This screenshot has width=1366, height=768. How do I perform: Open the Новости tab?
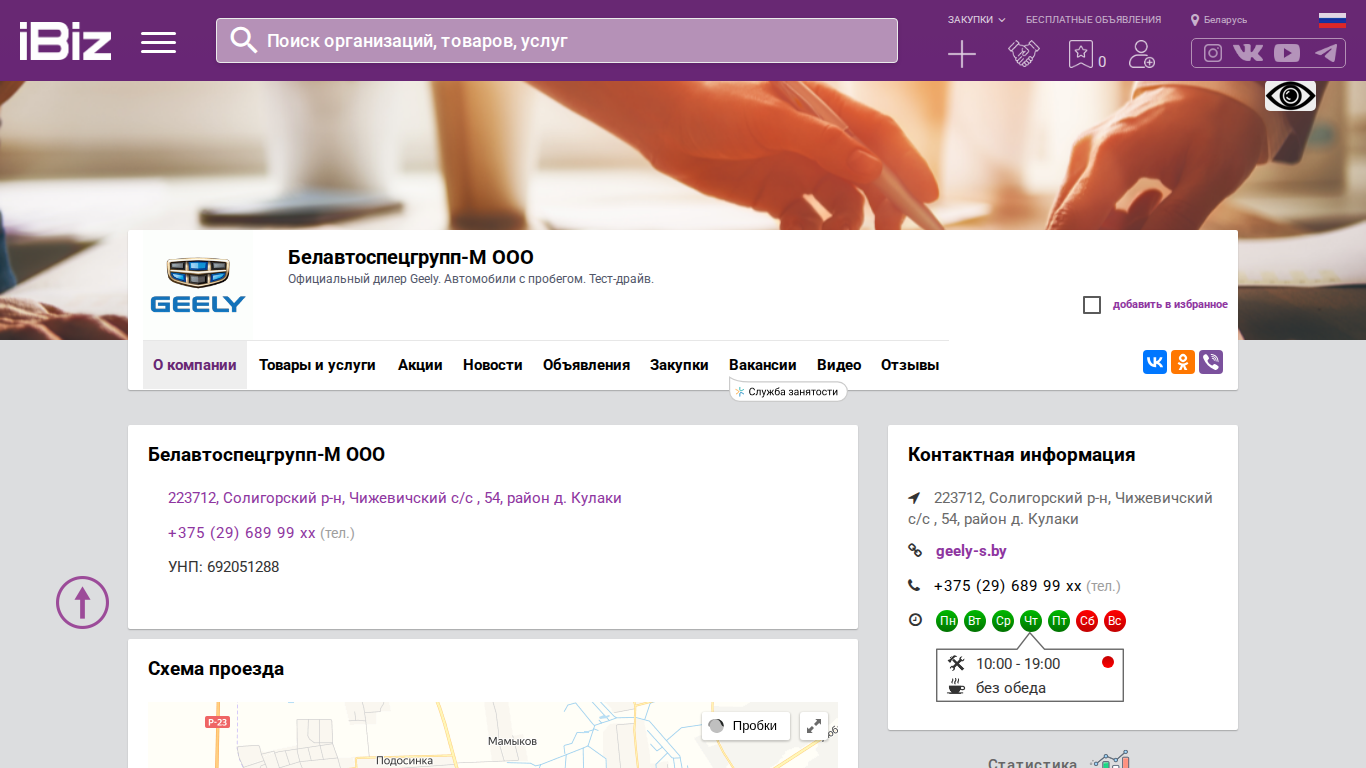pos(493,365)
